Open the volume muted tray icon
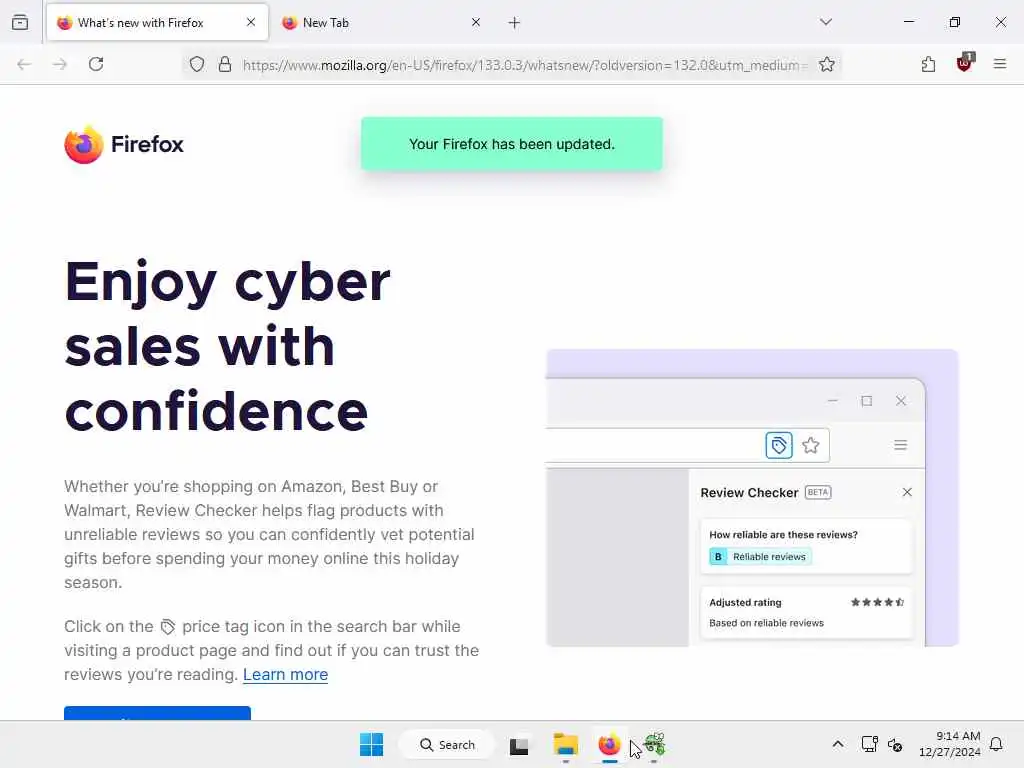Viewport: 1024px width, 768px height. [x=895, y=744]
